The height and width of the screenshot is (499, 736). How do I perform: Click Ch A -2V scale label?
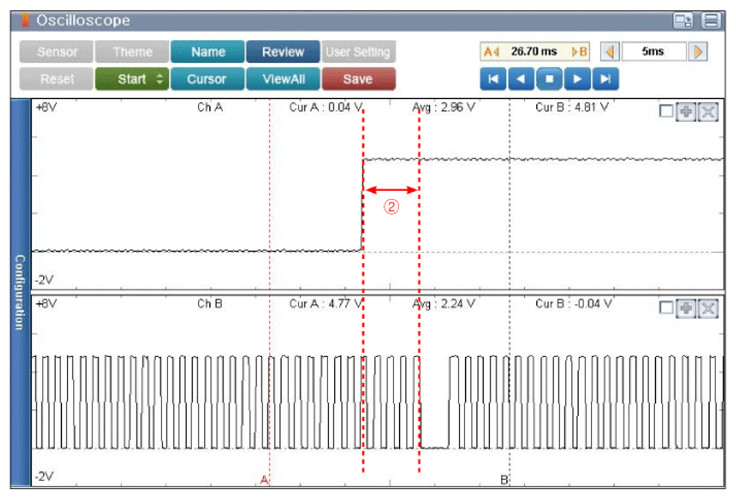point(45,280)
